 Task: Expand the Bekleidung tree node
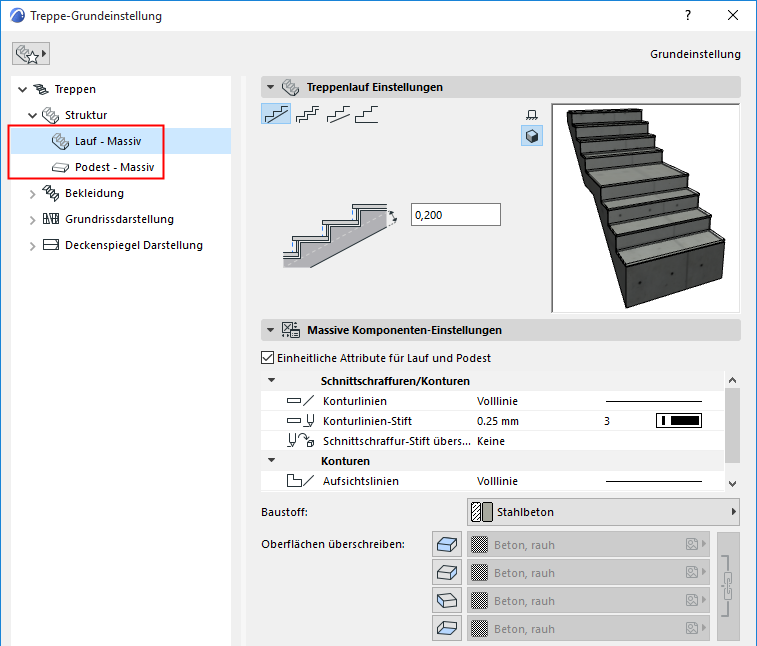[x=32, y=194]
